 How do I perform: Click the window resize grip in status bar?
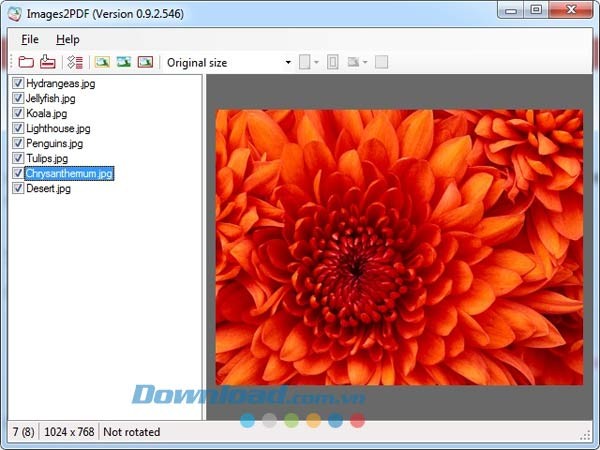point(585,435)
